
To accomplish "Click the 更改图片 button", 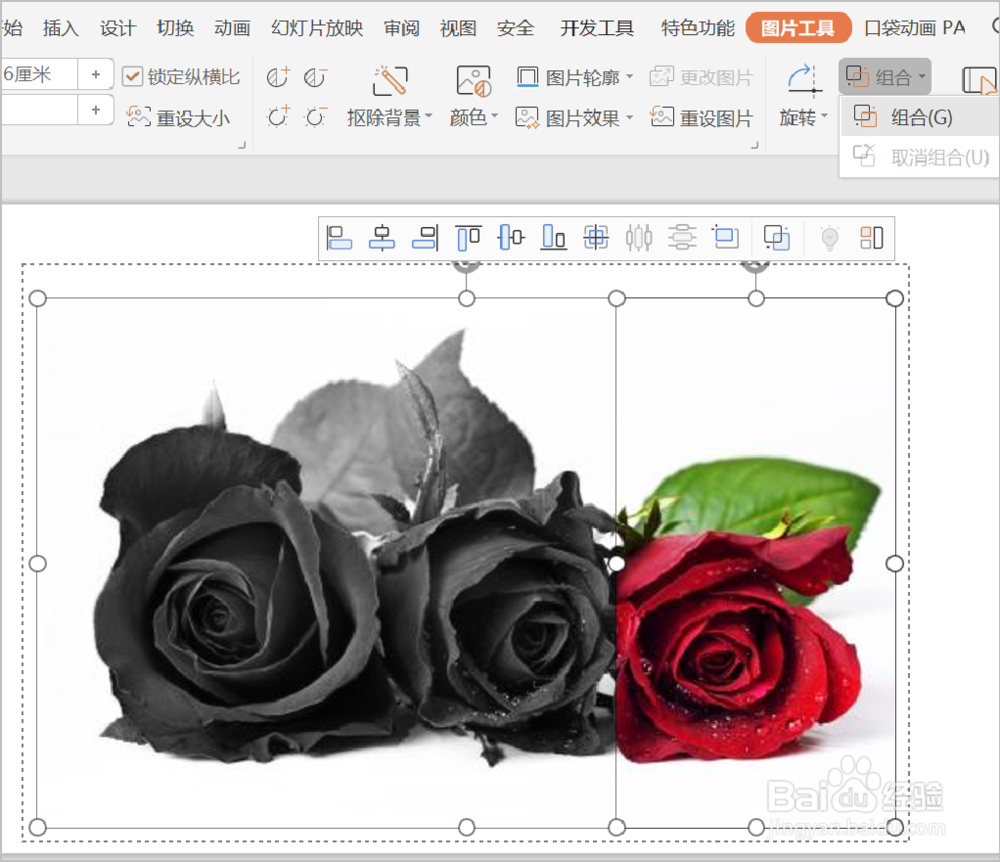I will (701, 77).
